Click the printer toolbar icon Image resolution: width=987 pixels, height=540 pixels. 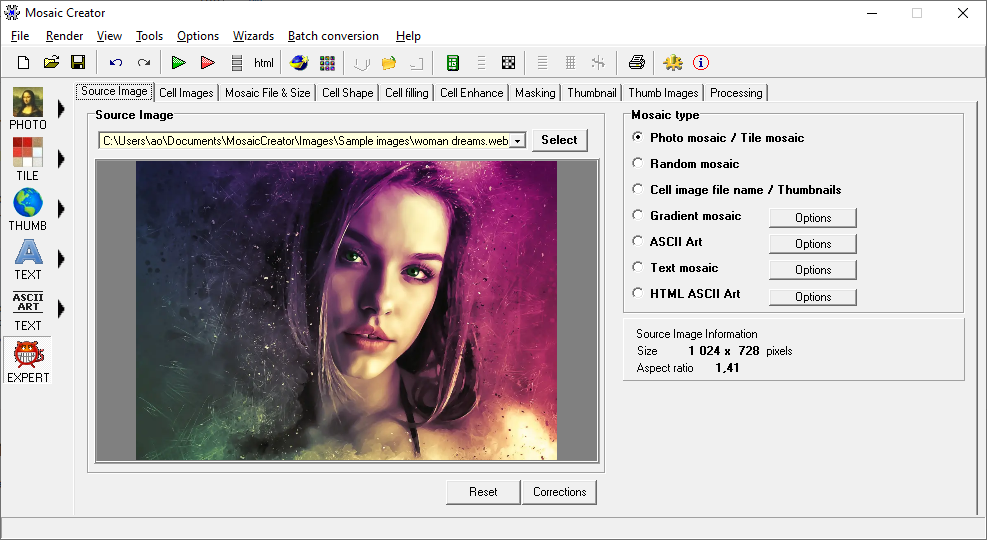coord(636,62)
